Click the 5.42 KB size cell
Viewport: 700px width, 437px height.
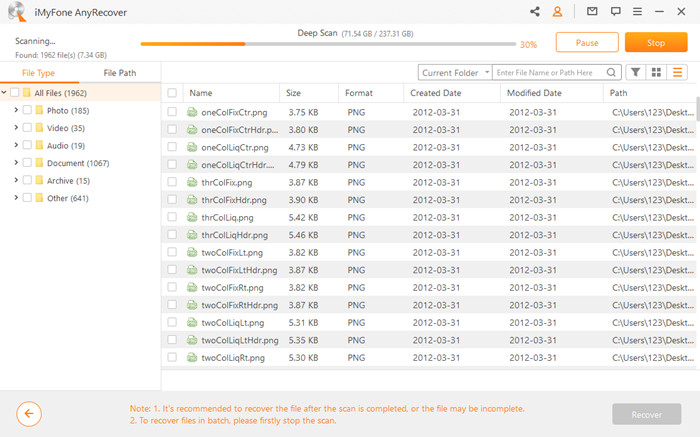pyautogui.click(x=303, y=217)
